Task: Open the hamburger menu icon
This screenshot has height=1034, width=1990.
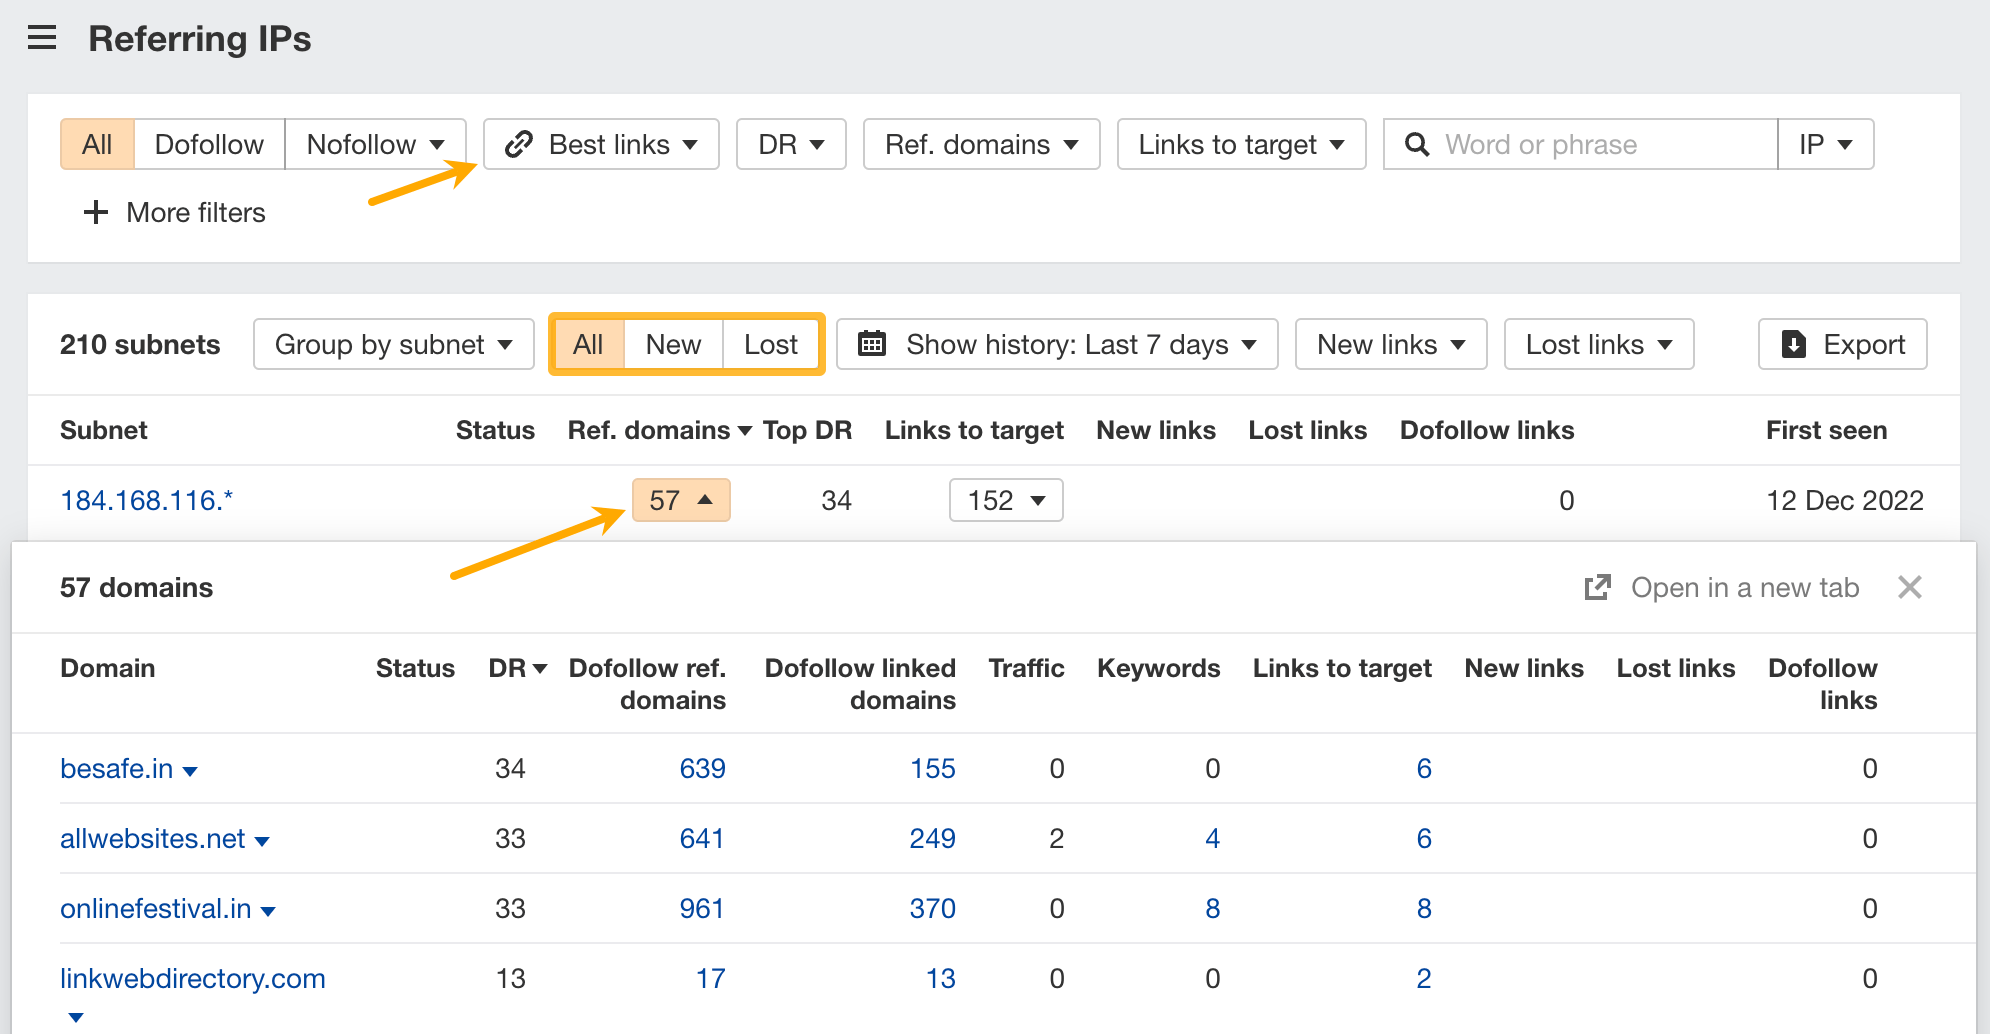Action: point(42,39)
